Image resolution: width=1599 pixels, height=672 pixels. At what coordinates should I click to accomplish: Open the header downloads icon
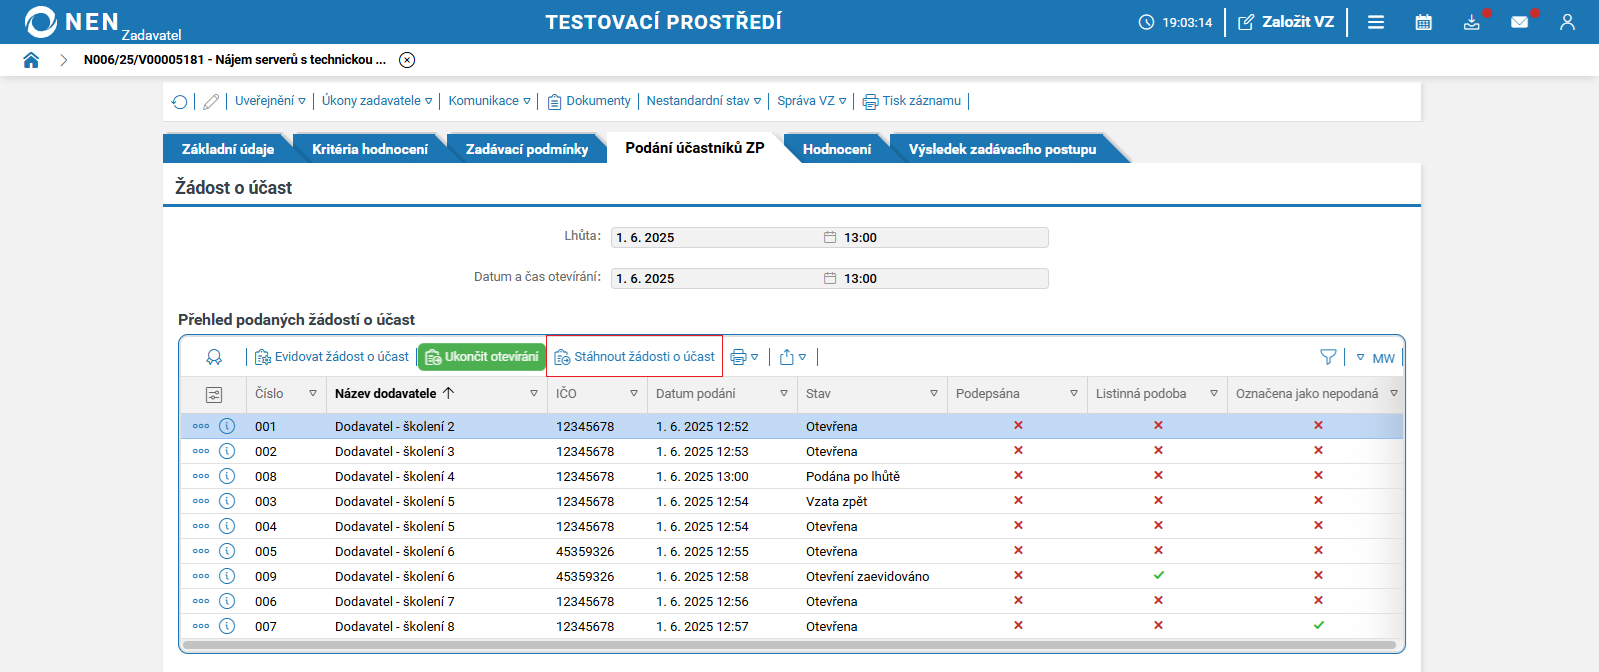(1471, 22)
